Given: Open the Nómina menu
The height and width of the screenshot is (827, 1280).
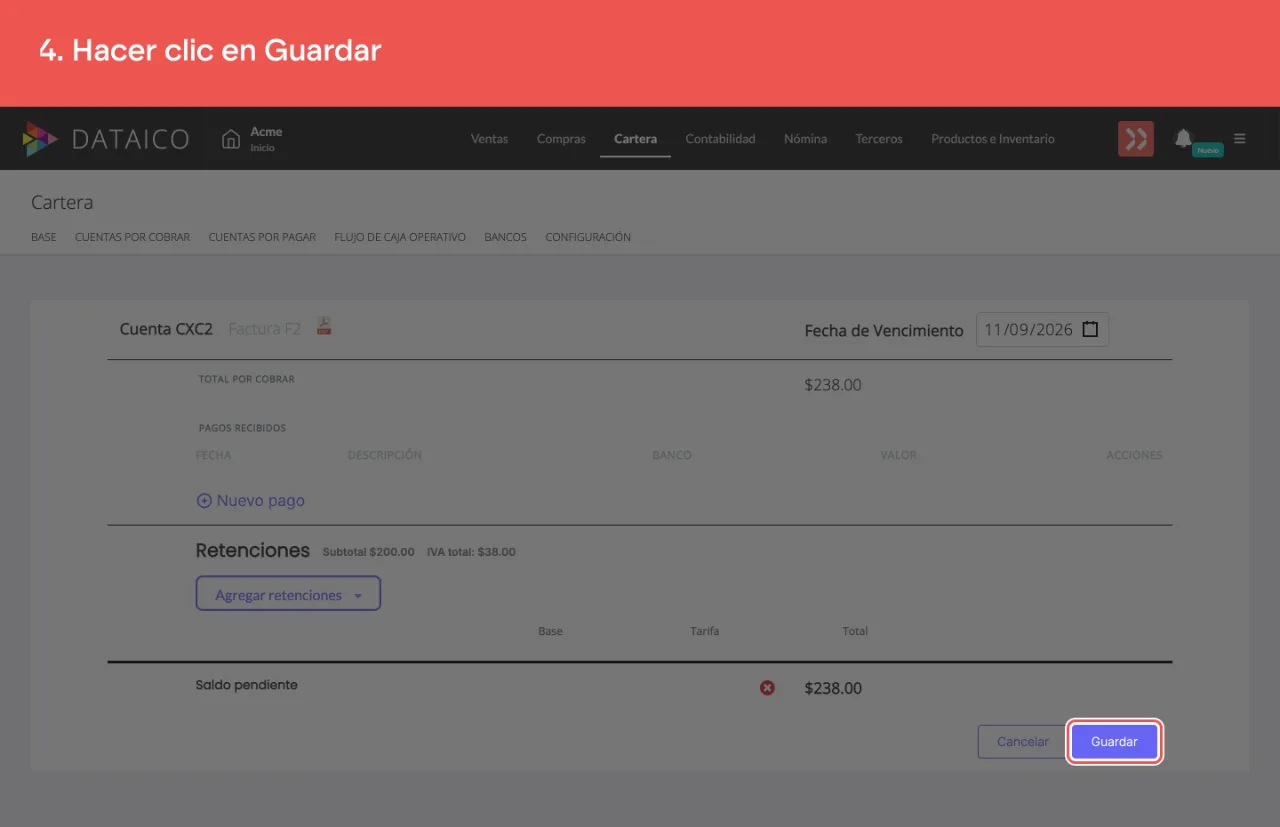Looking at the screenshot, I should point(805,139).
